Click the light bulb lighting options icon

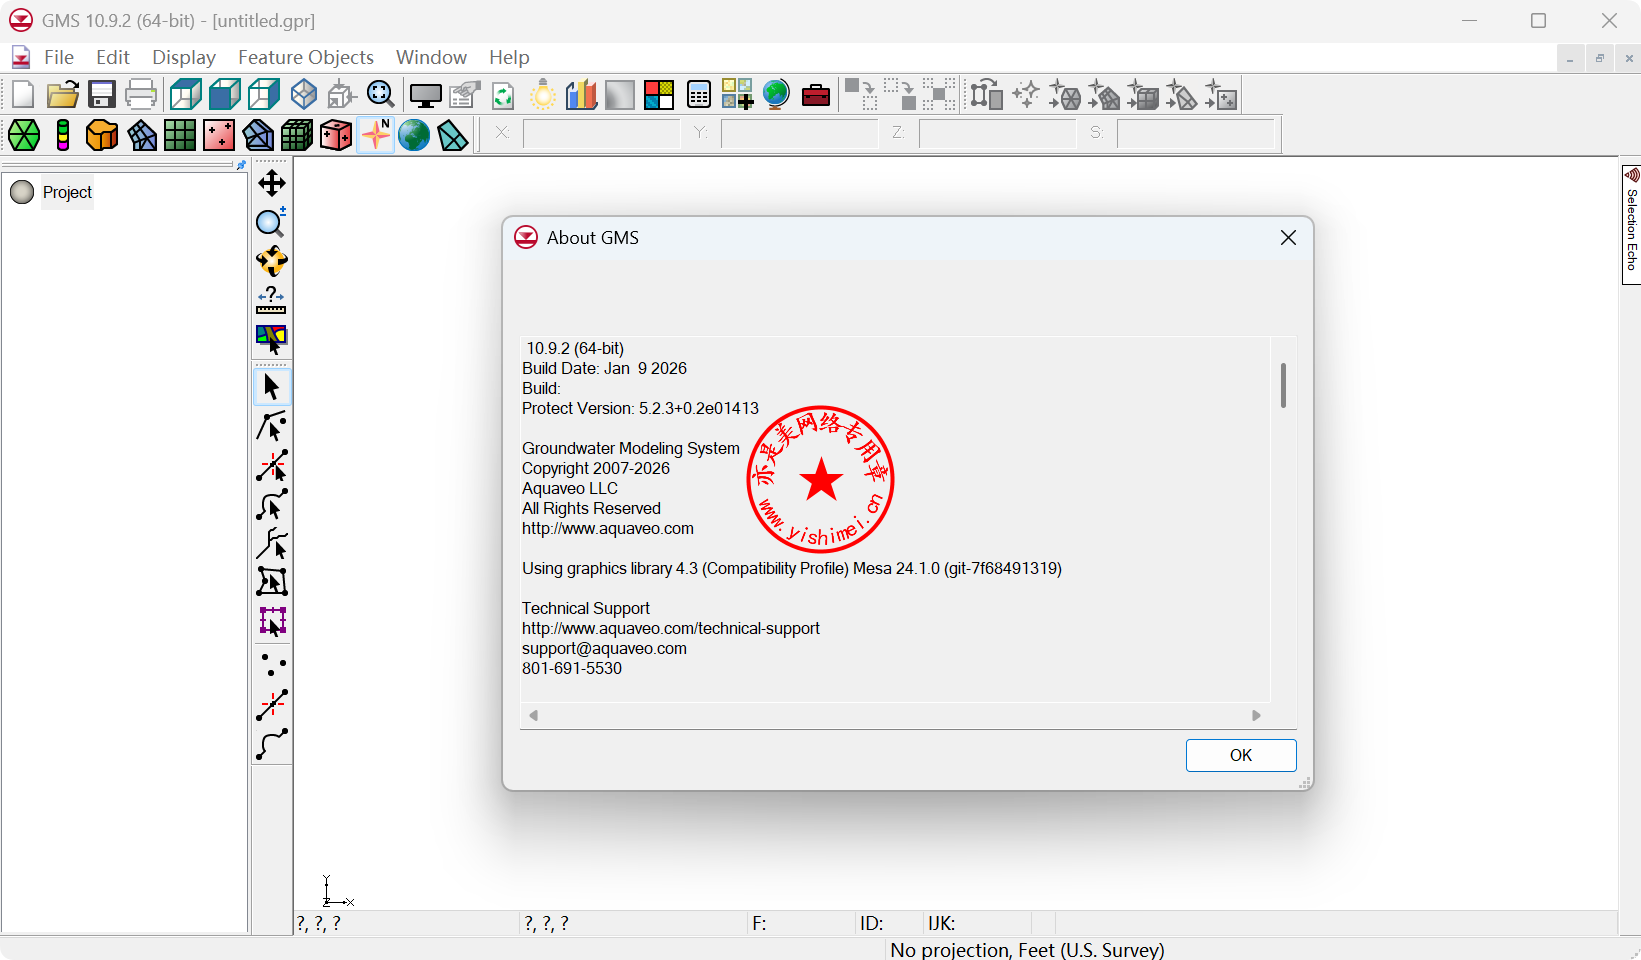click(x=543, y=95)
